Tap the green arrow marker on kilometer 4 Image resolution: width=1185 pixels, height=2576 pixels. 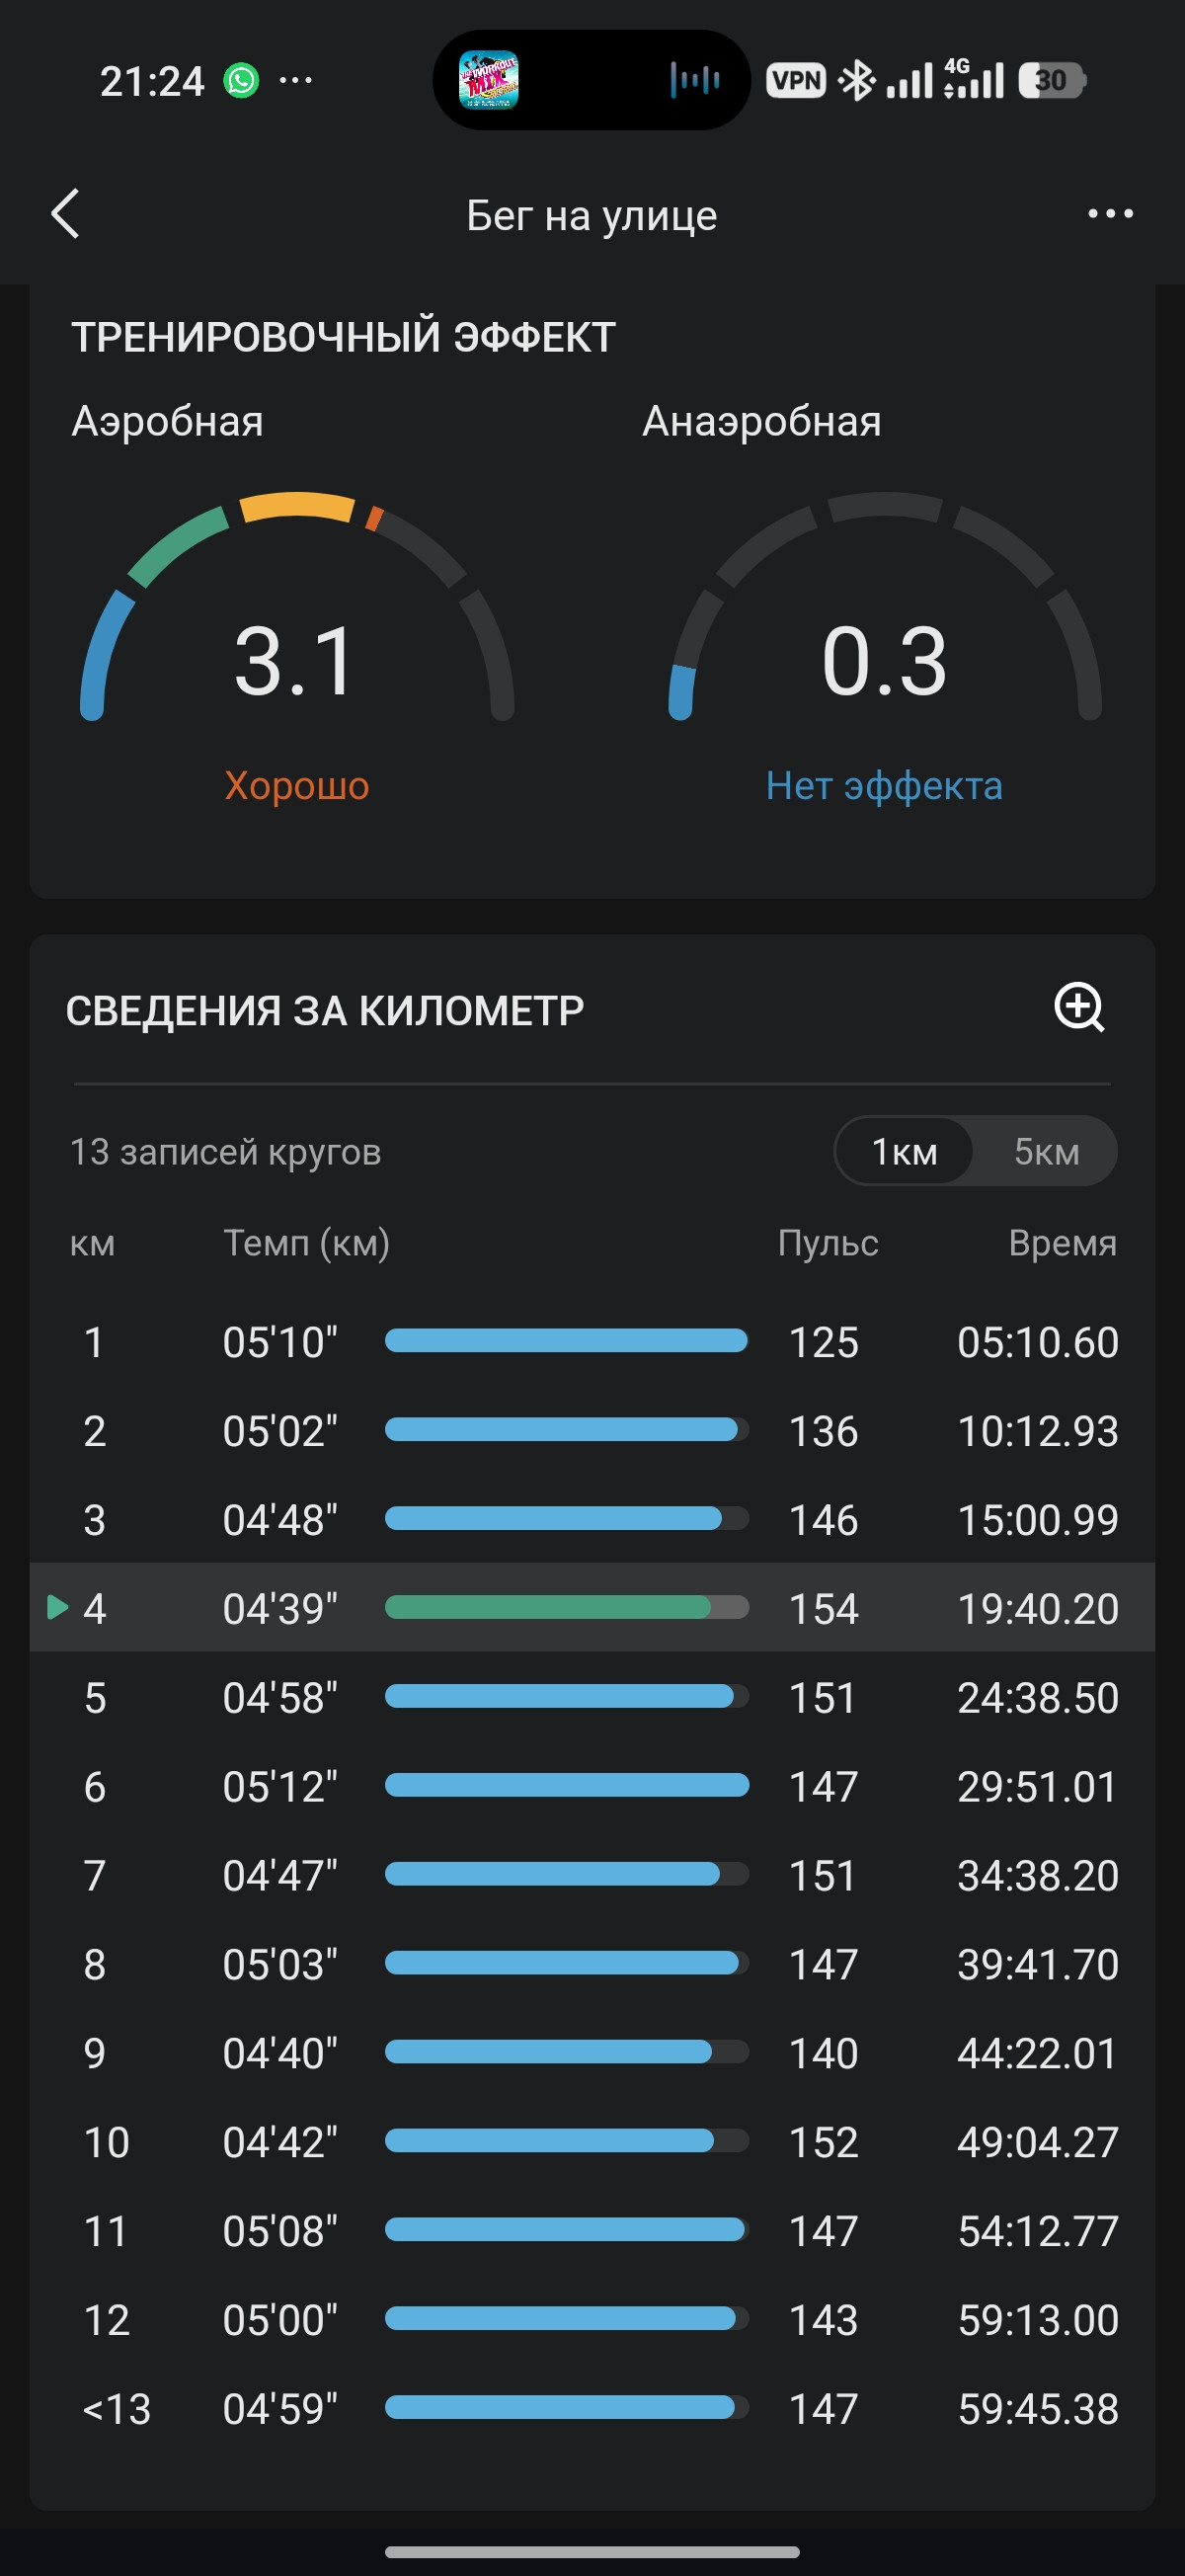[58, 1607]
